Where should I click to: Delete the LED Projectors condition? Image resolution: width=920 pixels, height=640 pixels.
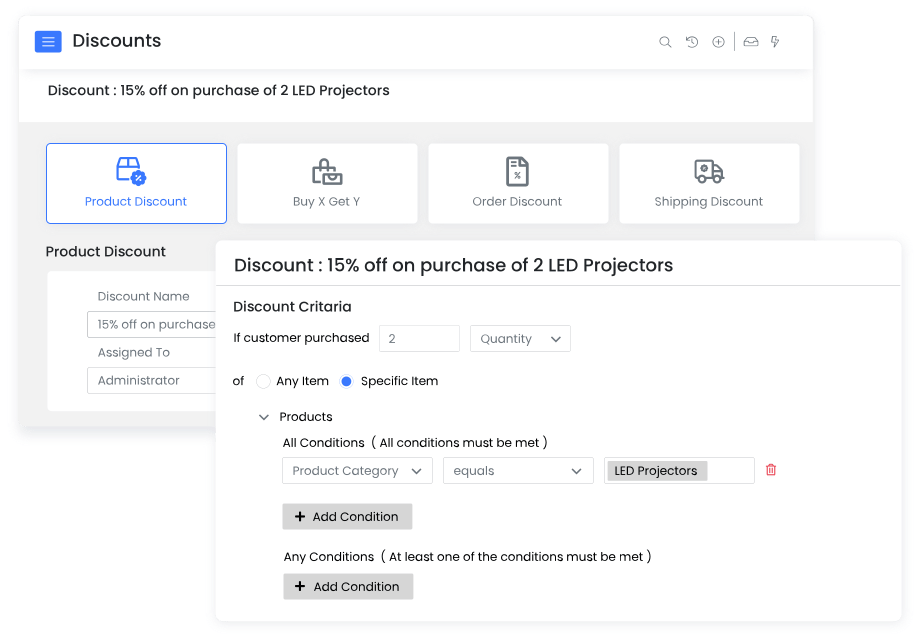pyautogui.click(x=771, y=470)
